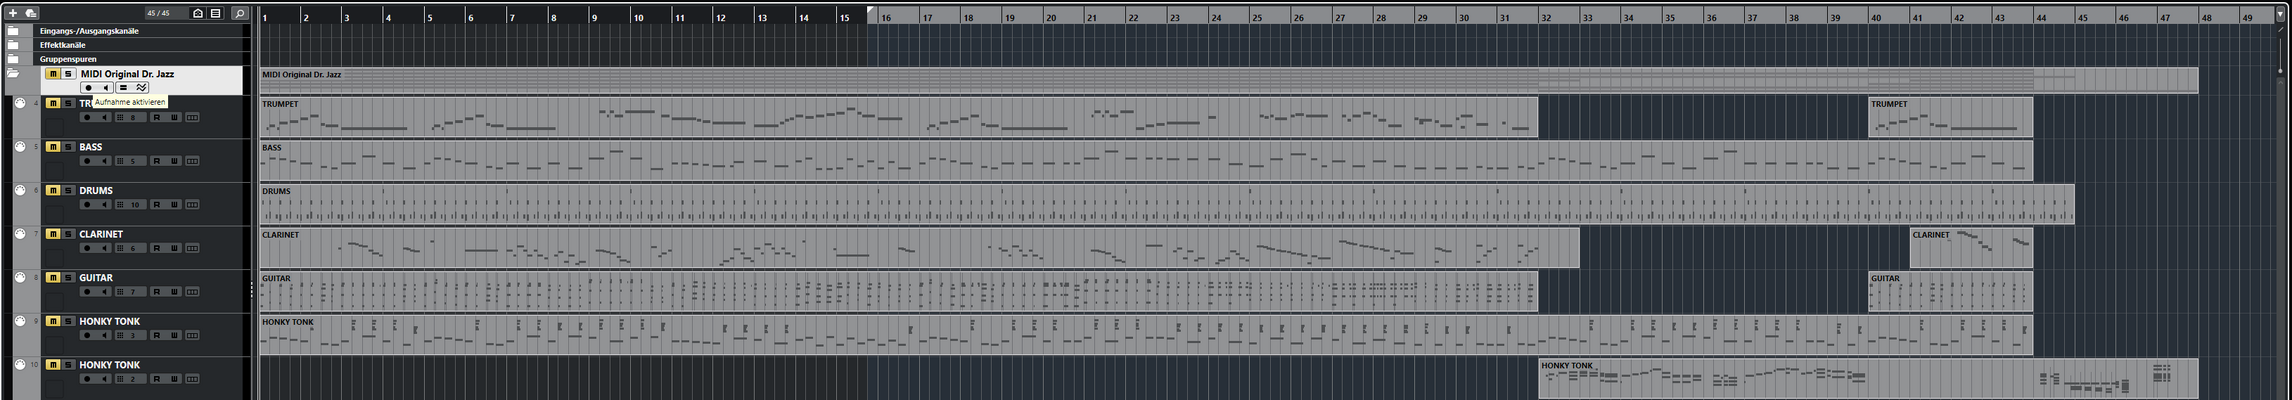Mute the MIDI Original Dr. Jazz folder
Screen dimensions: 2292x400
click(53, 74)
